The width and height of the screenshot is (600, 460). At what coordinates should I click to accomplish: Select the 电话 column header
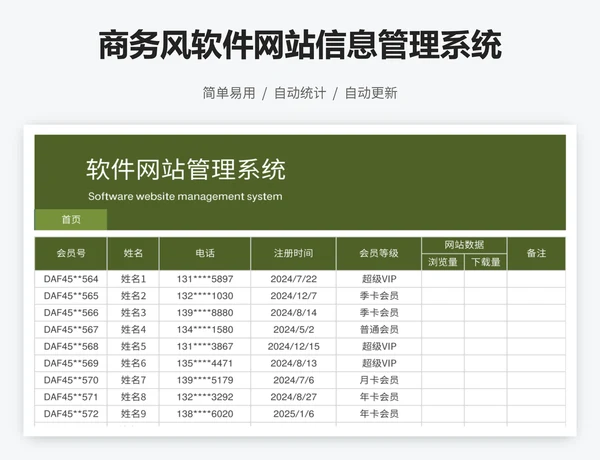205,253
